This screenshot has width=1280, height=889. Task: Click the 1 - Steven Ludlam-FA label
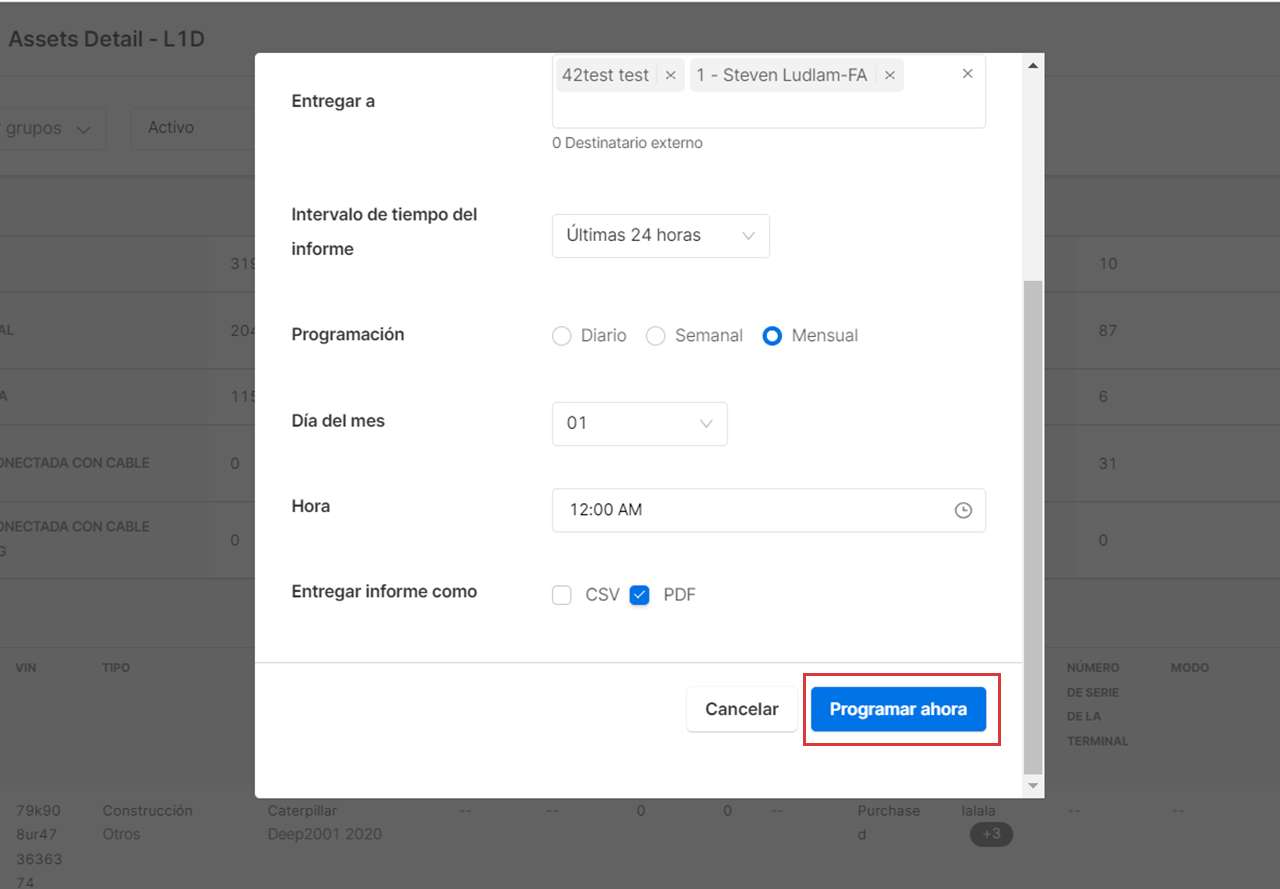pos(781,75)
